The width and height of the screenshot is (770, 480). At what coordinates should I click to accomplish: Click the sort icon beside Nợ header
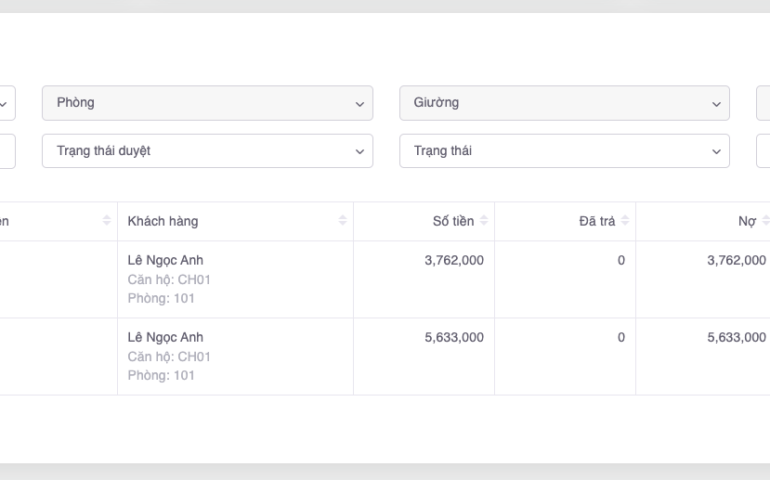click(x=765, y=221)
